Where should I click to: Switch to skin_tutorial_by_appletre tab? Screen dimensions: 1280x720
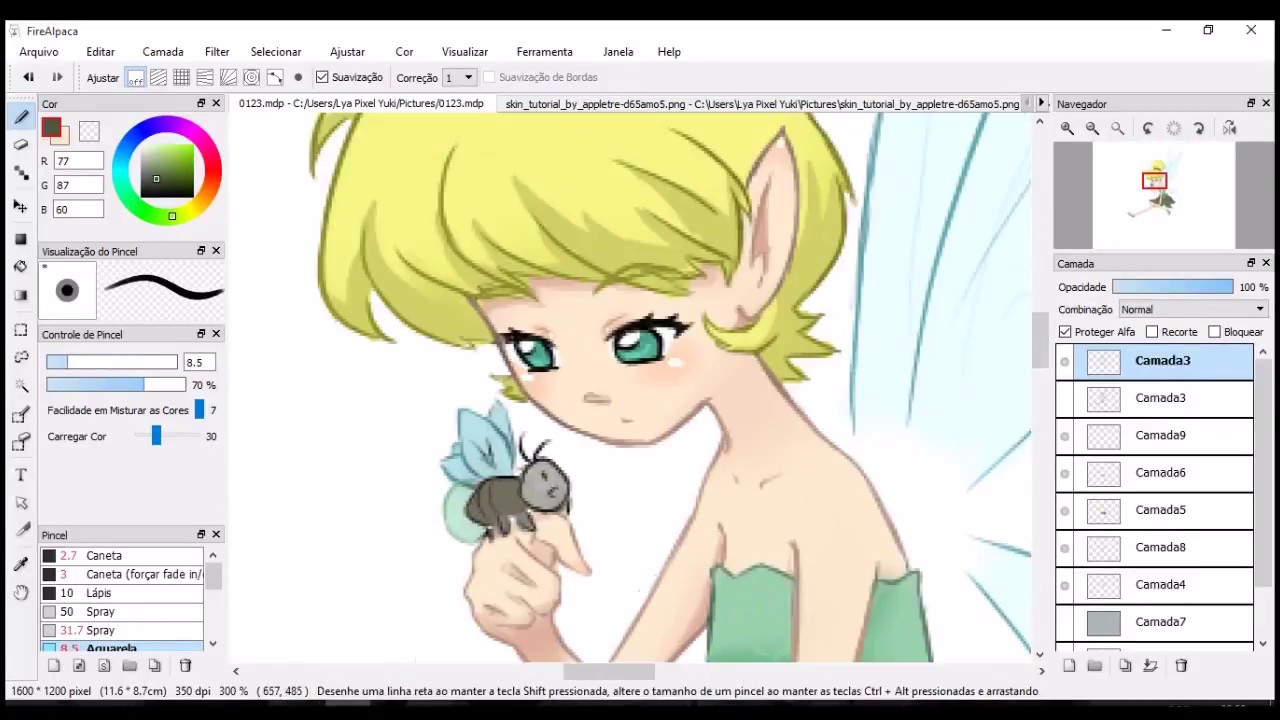coord(762,104)
